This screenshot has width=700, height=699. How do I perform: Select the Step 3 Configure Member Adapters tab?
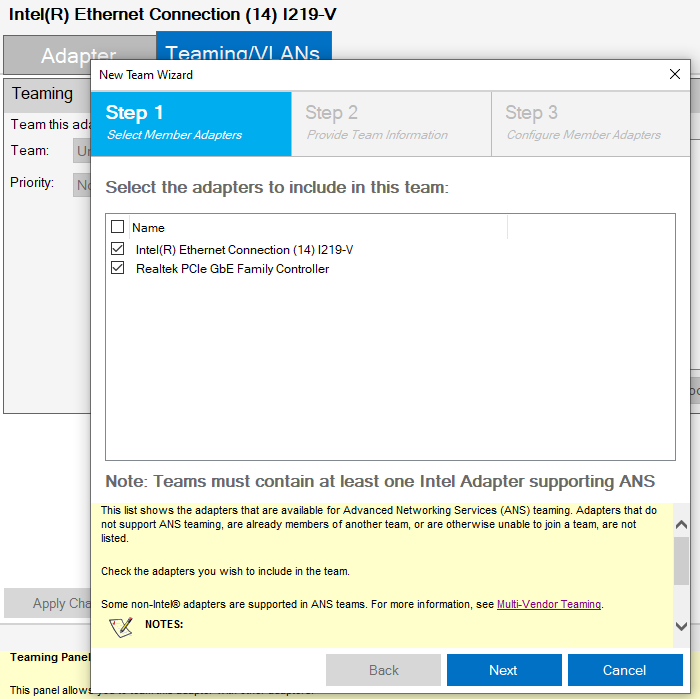591,124
